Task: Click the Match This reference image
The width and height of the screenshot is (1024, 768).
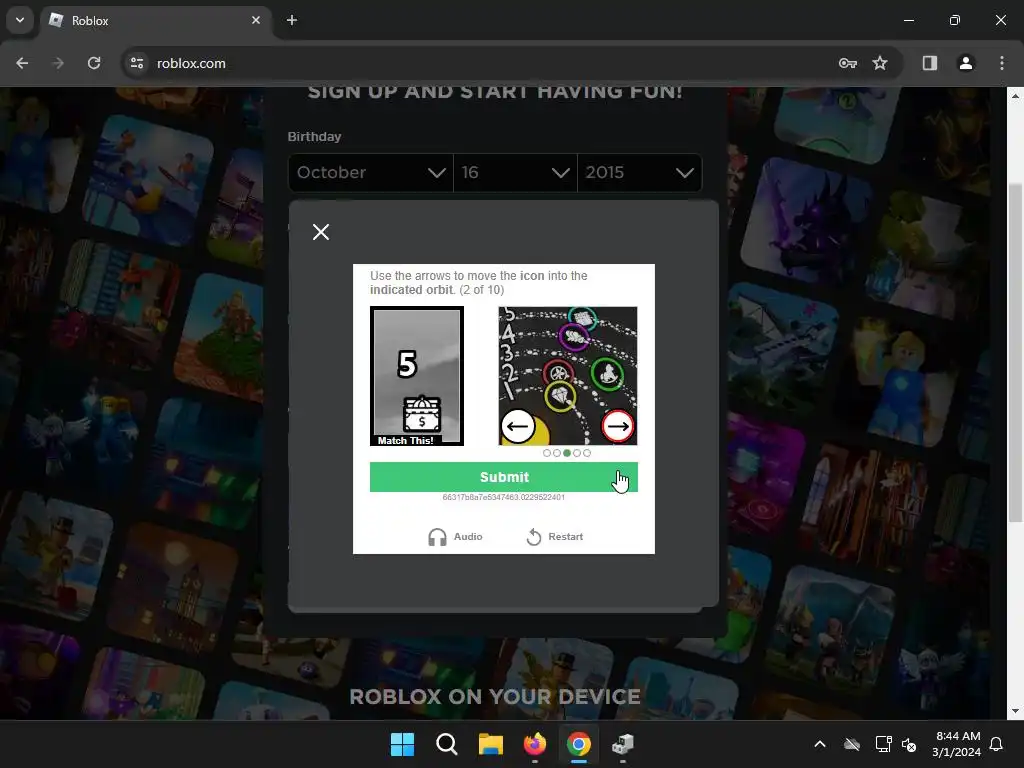Action: (417, 376)
